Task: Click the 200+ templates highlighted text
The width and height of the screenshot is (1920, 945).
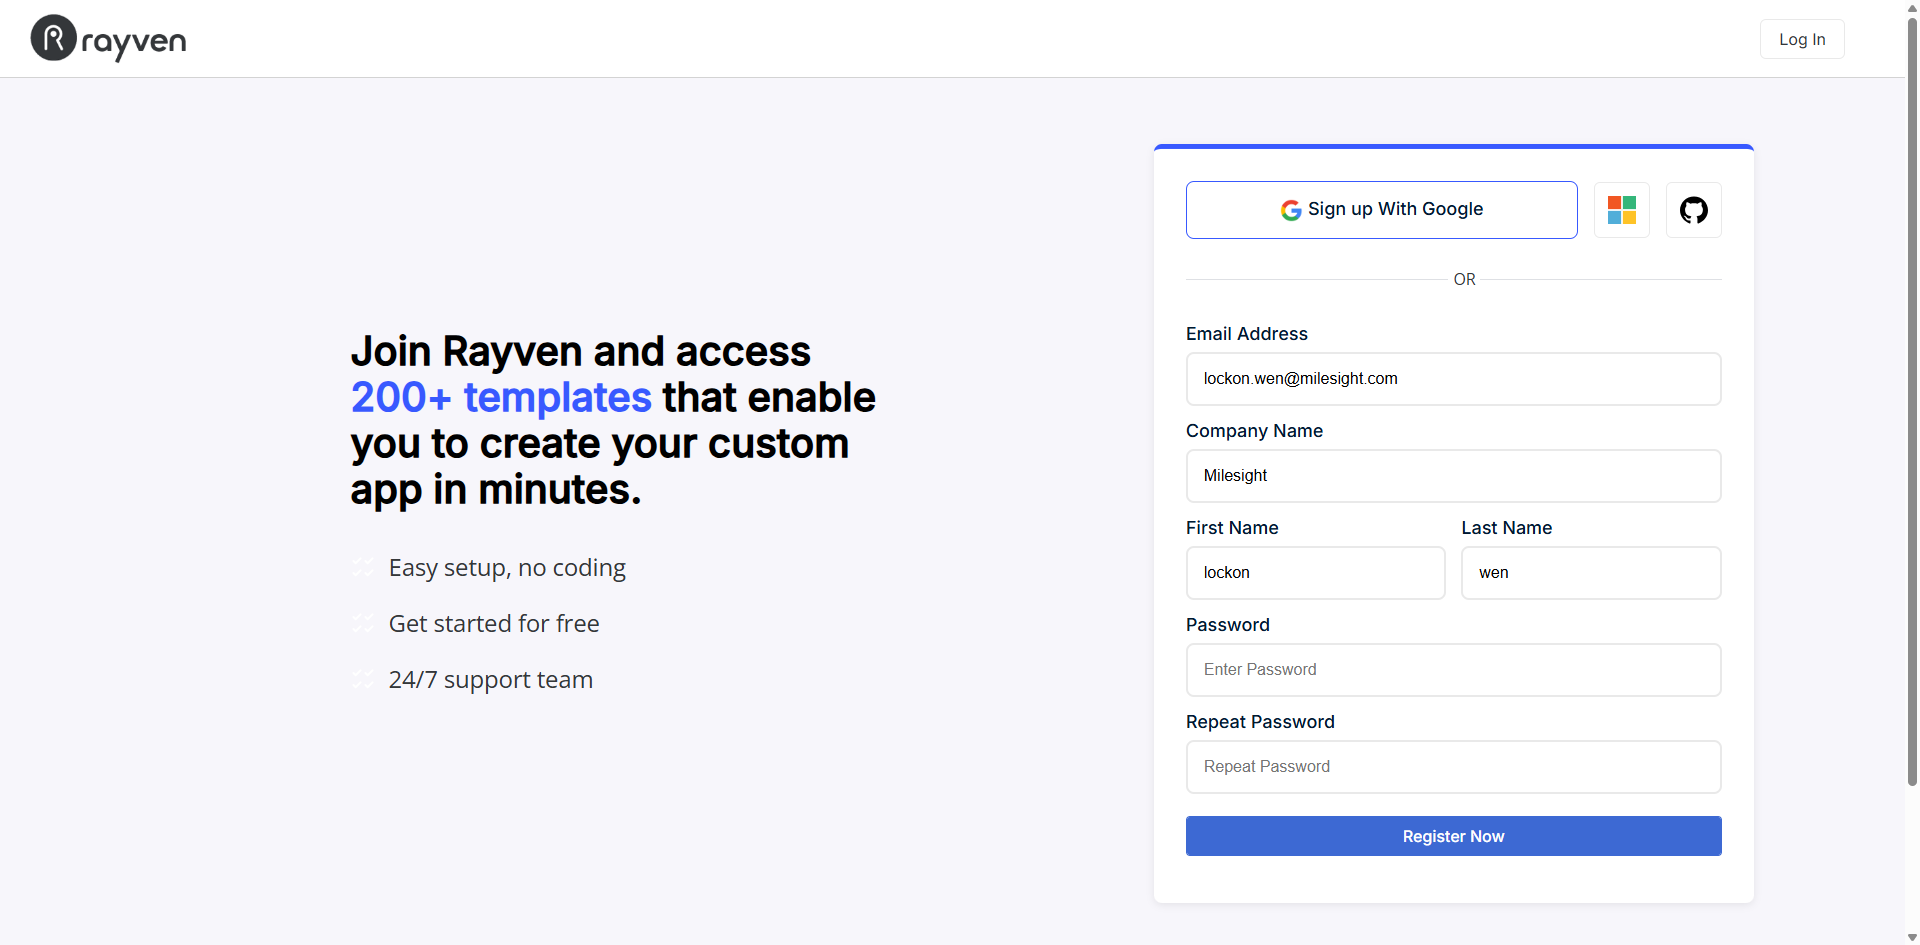Action: [x=501, y=397]
